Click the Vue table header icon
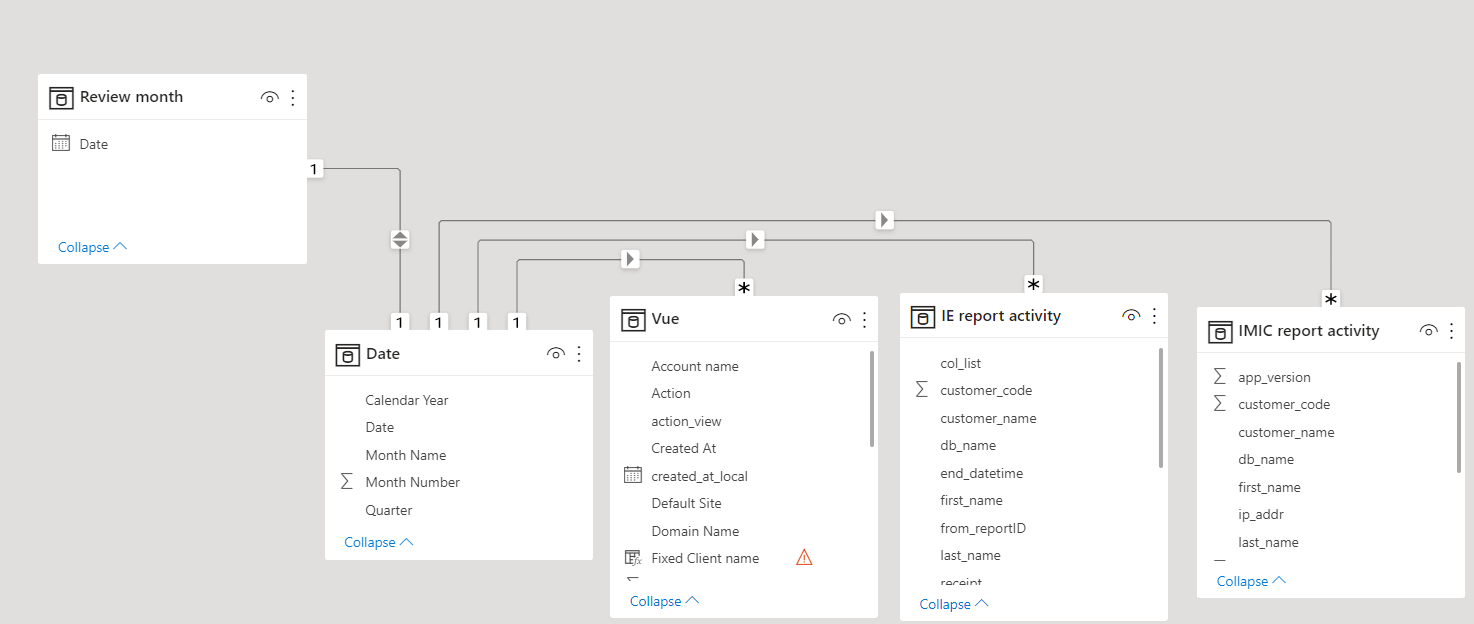The image size is (1474, 624). (x=633, y=320)
